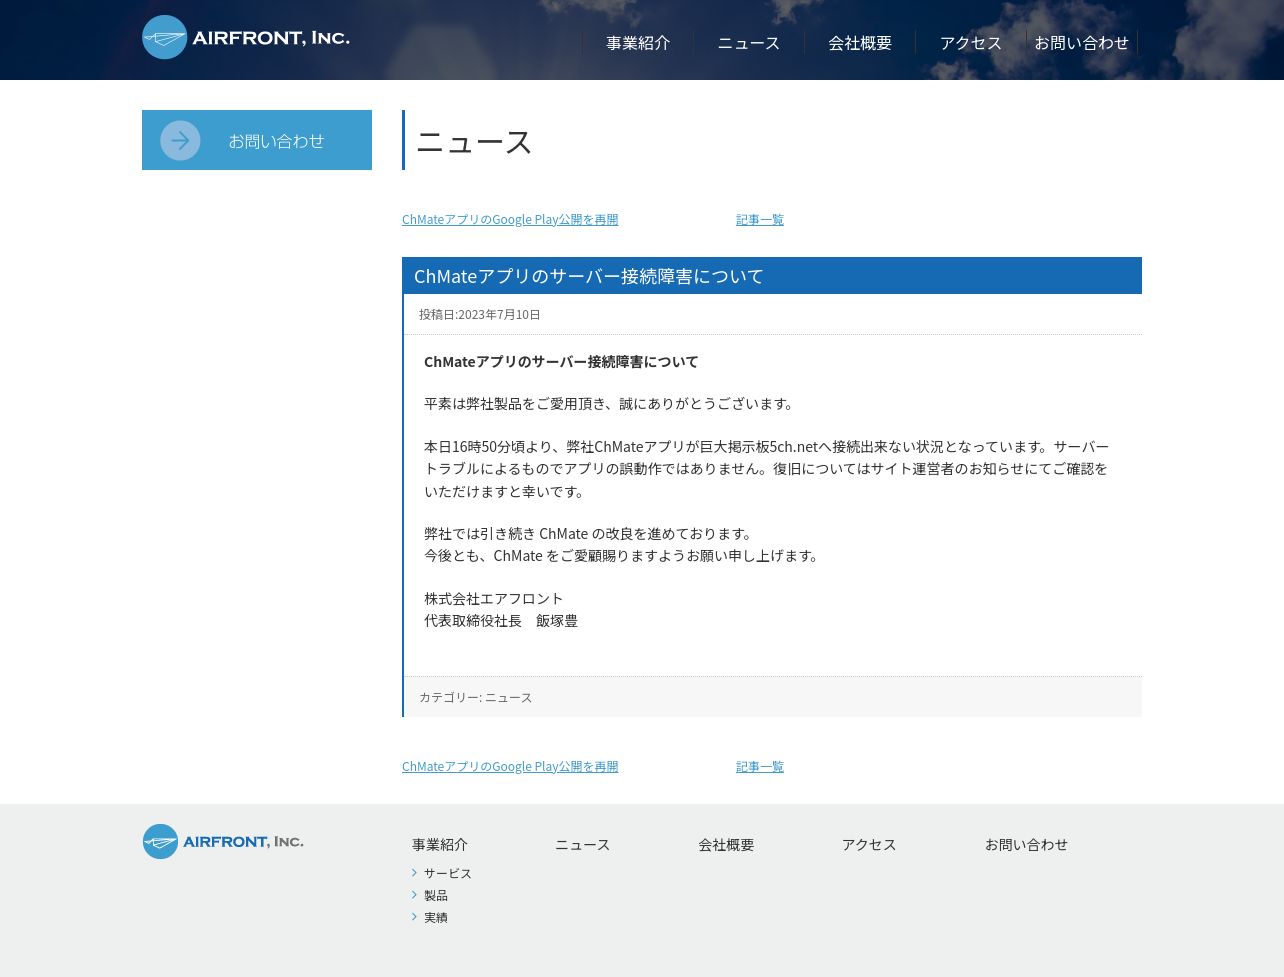The height and width of the screenshot is (977, 1284).
Task: Open 会社概要 in the top navigation
Action: pos(860,42)
